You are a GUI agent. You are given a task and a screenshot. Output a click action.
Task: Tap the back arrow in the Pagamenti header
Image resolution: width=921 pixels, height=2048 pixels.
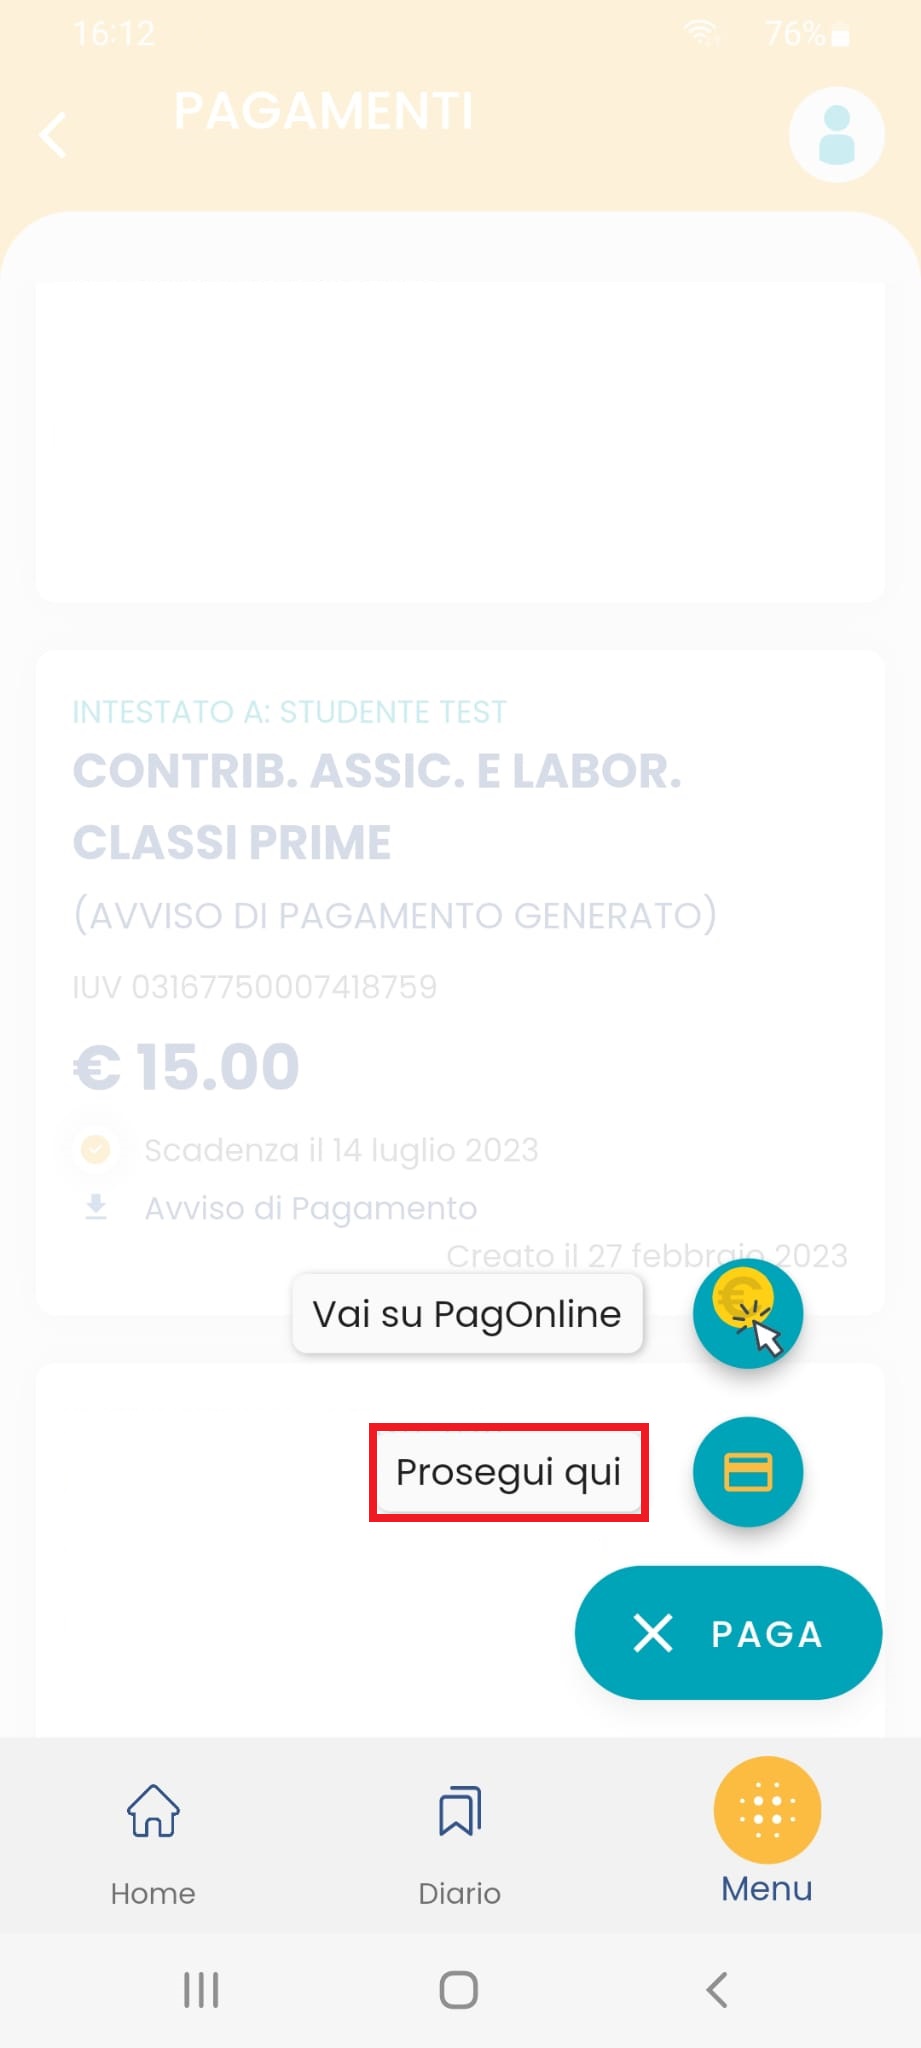(54, 135)
